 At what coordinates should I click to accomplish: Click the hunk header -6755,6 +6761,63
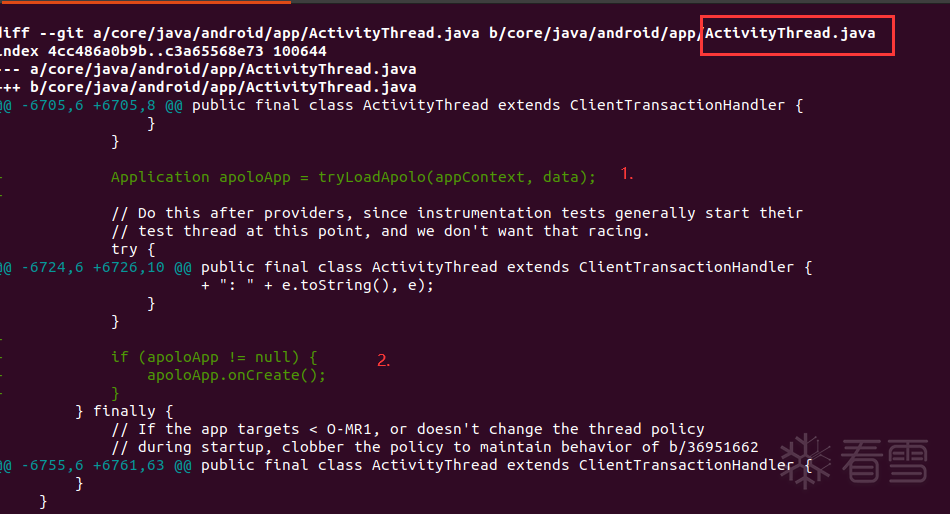tap(93, 465)
